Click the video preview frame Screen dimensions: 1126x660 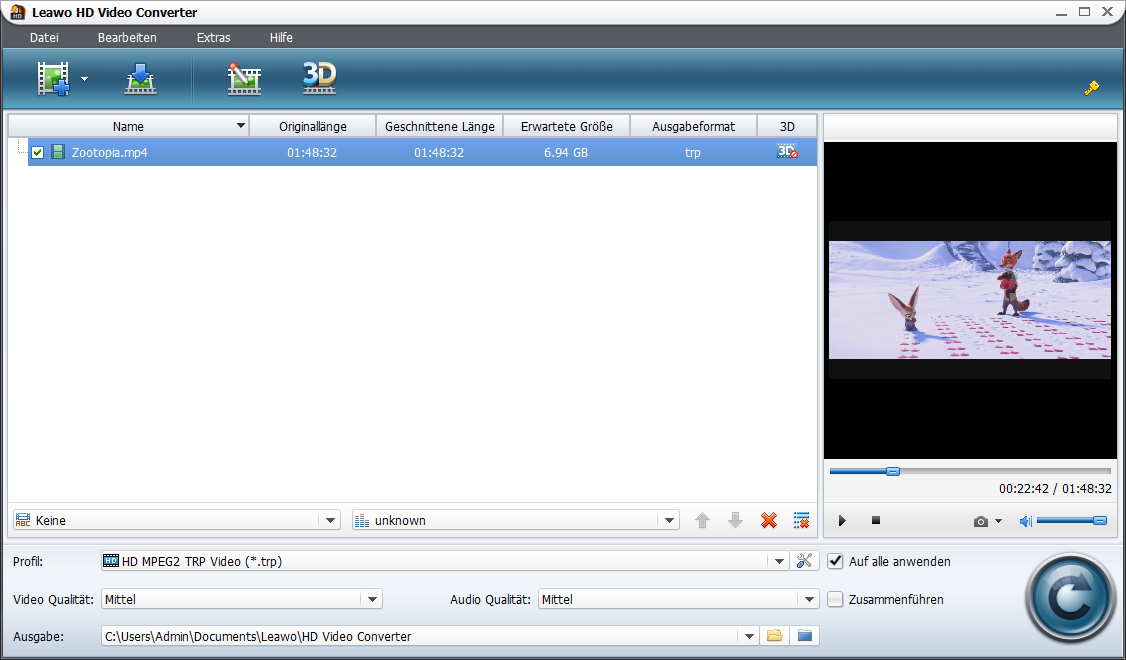[969, 299]
